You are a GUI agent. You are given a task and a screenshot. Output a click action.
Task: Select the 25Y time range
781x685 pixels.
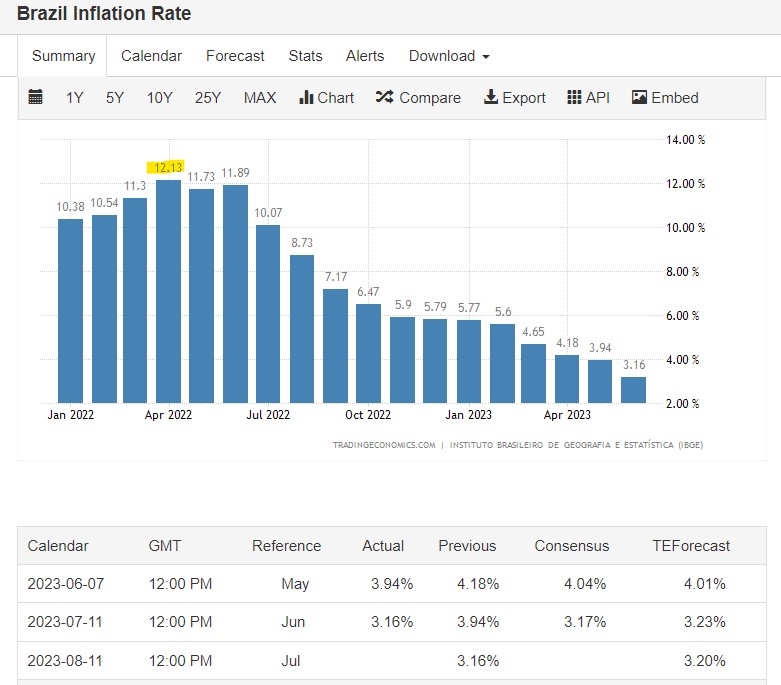coord(208,98)
